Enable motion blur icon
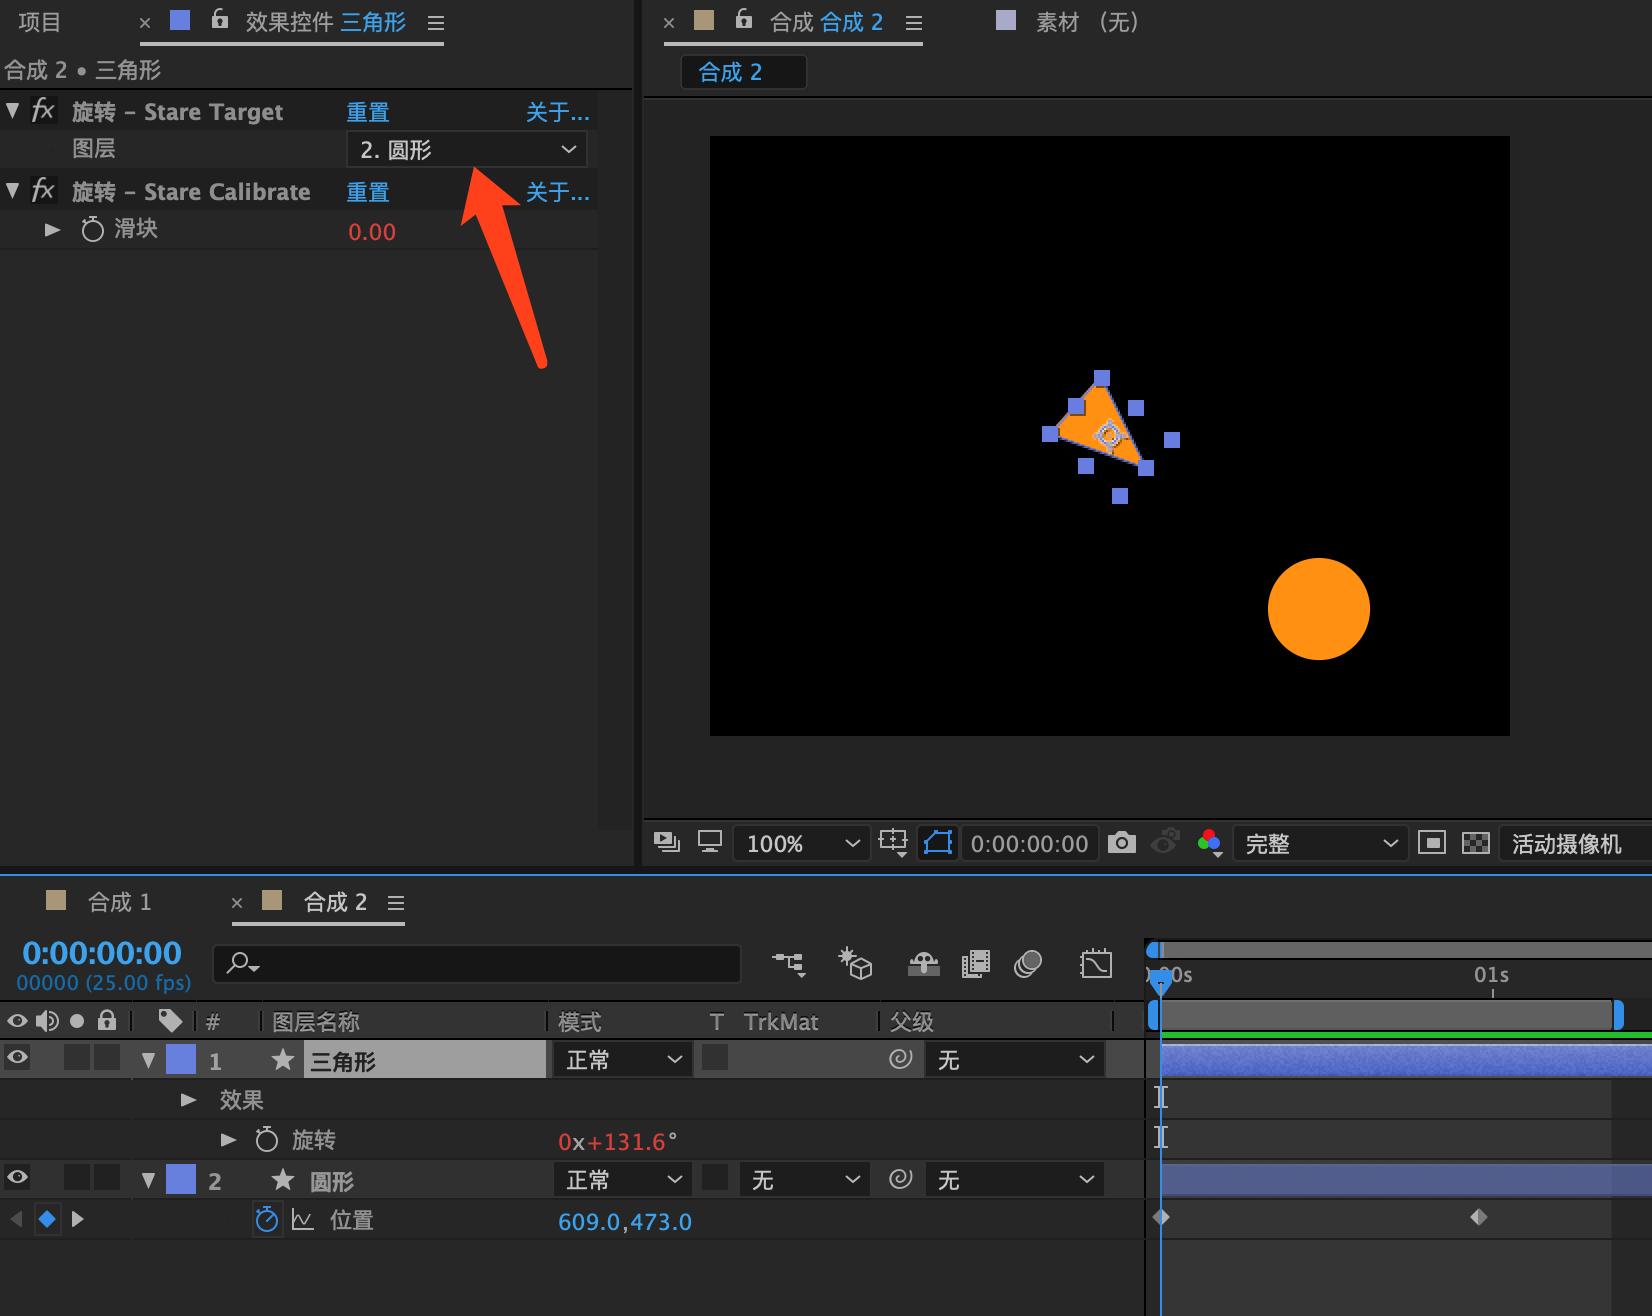1652x1316 pixels. coord(1028,964)
